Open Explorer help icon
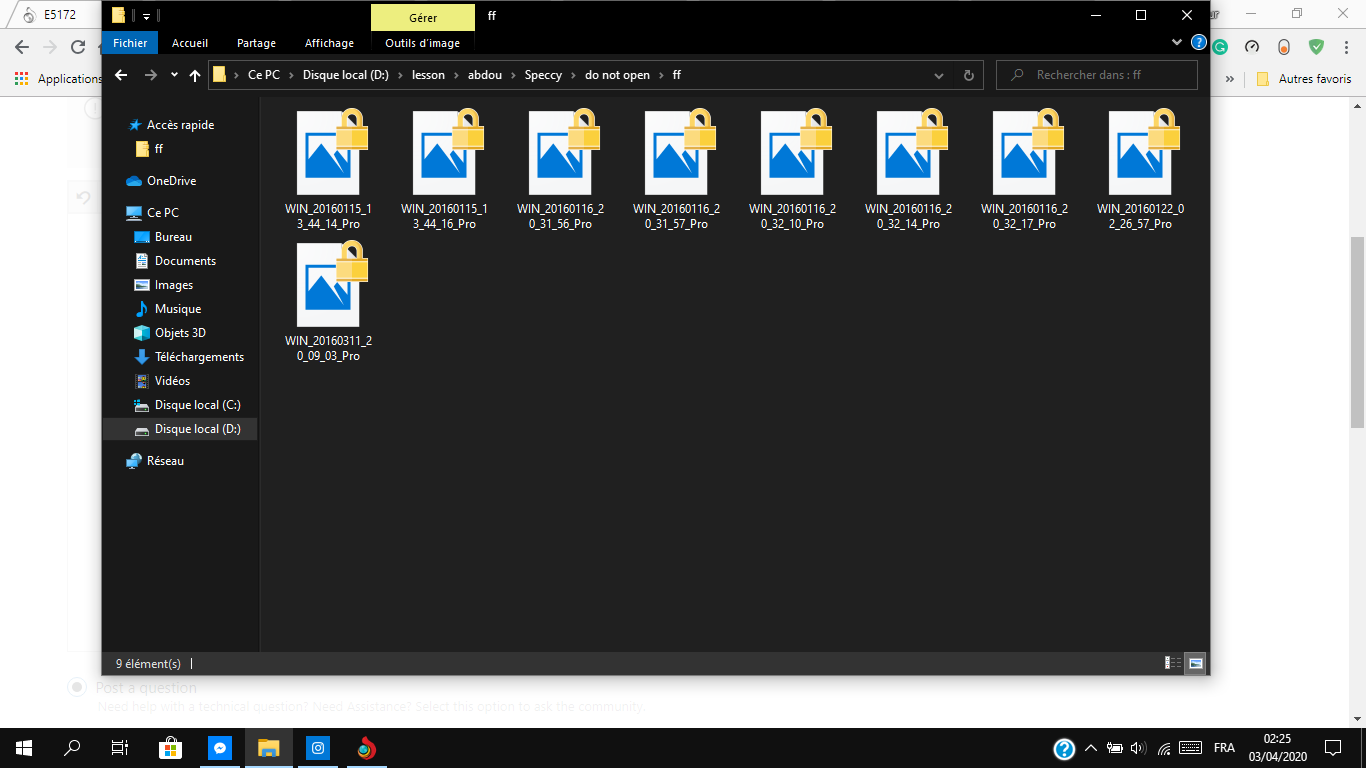 tap(1199, 43)
